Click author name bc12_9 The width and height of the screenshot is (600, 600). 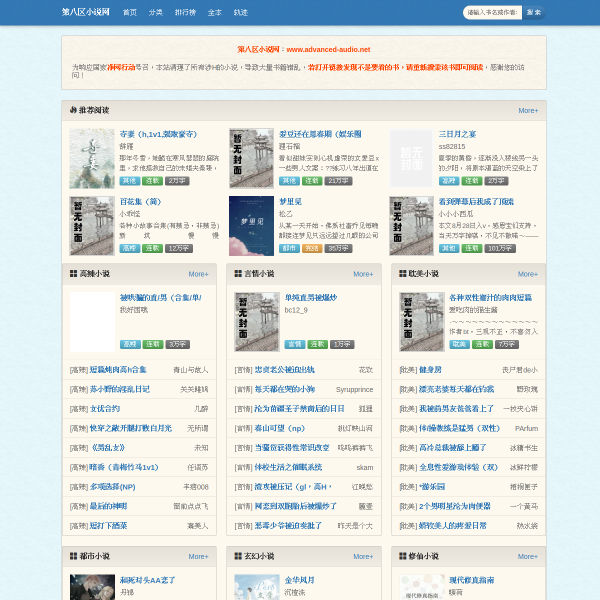296,310
